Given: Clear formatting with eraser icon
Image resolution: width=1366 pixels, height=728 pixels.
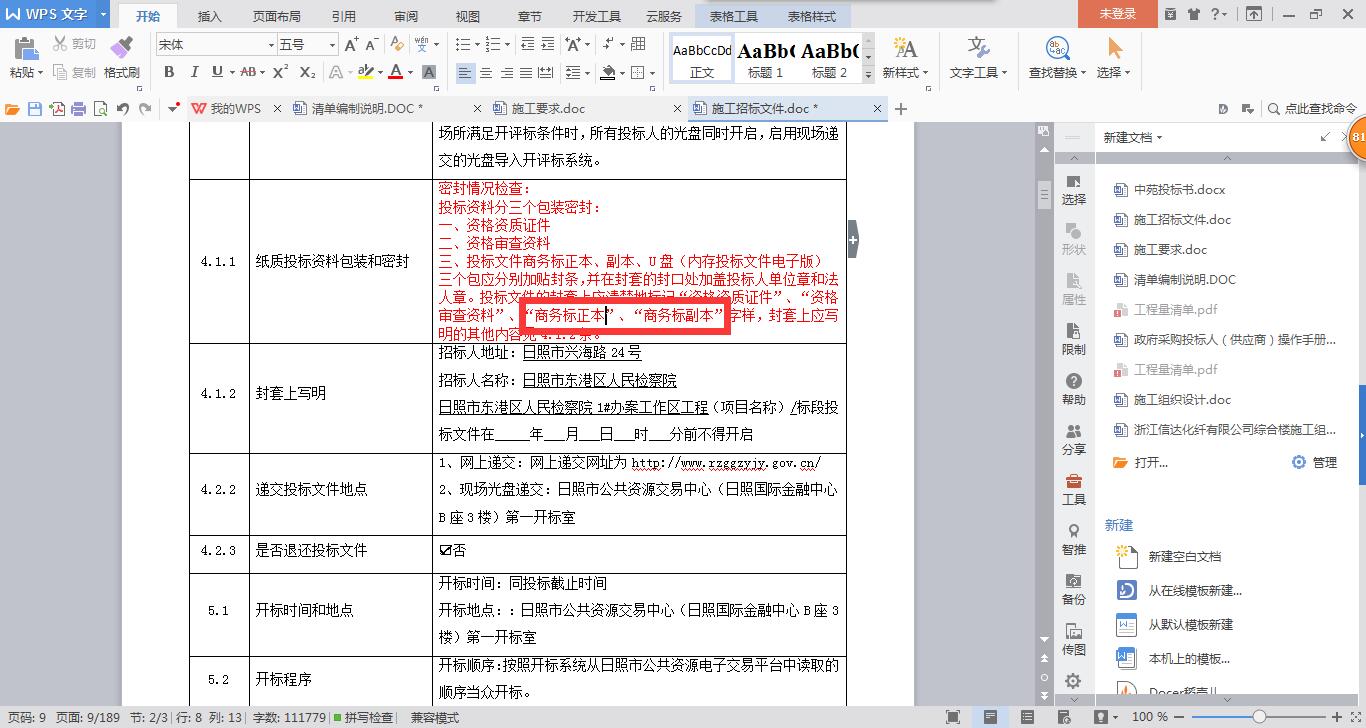Looking at the screenshot, I should [397, 45].
